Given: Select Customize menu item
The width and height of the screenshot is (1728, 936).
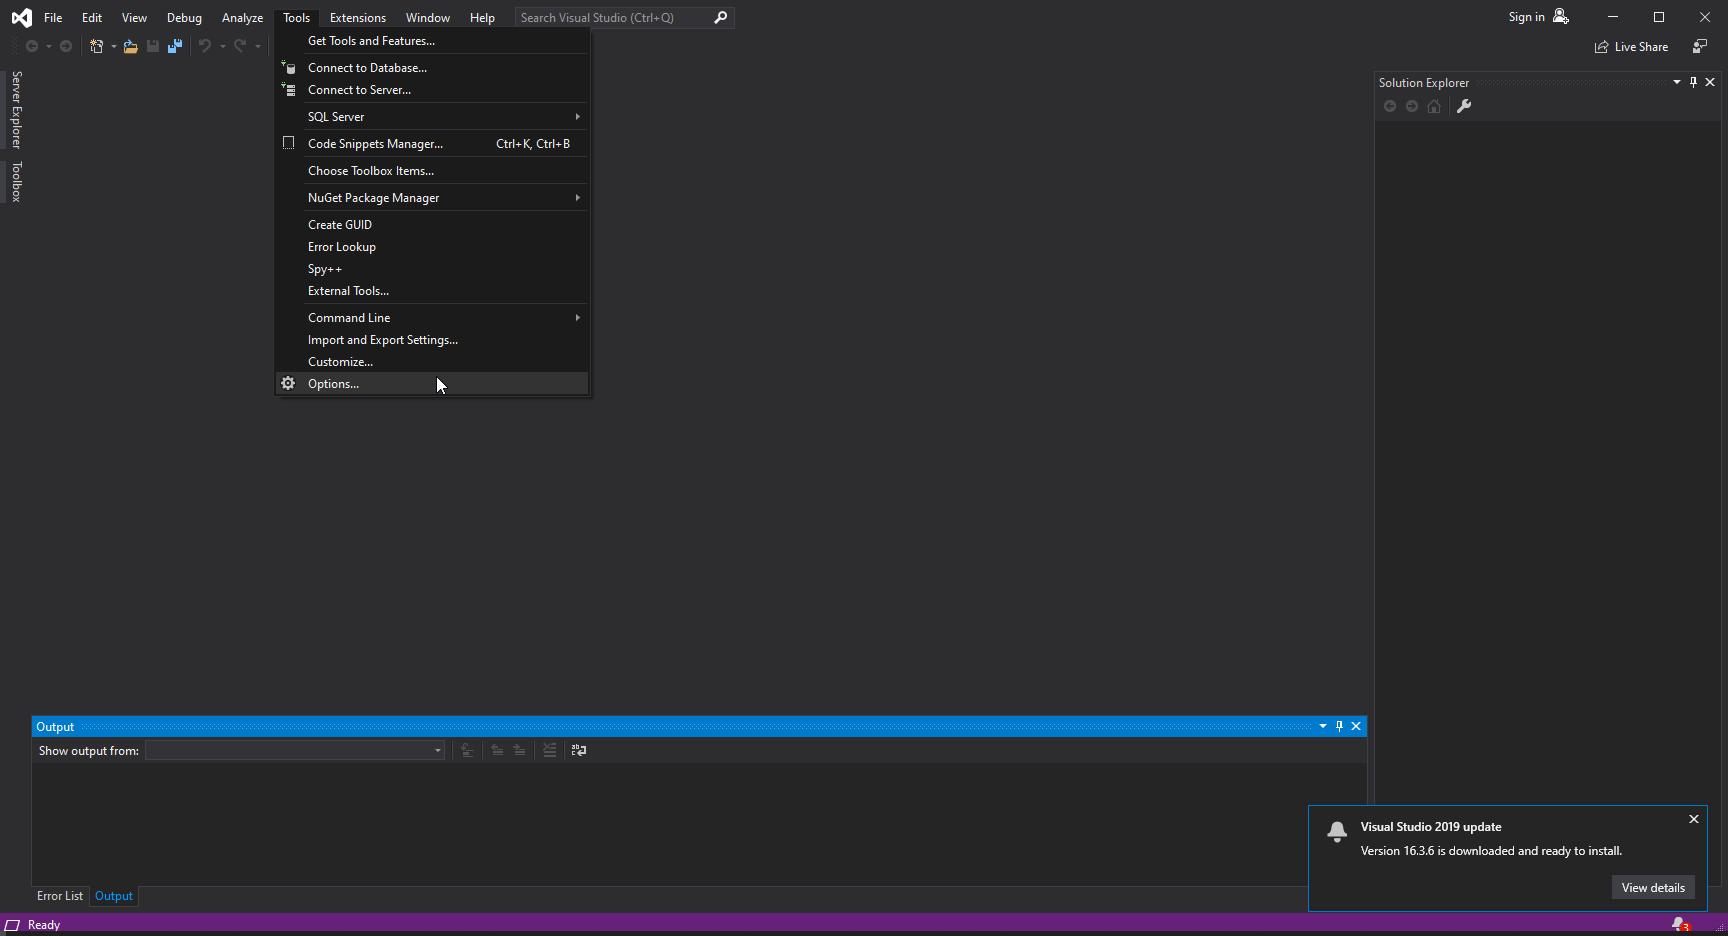Looking at the screenshot, I should [x=432, y=362].
